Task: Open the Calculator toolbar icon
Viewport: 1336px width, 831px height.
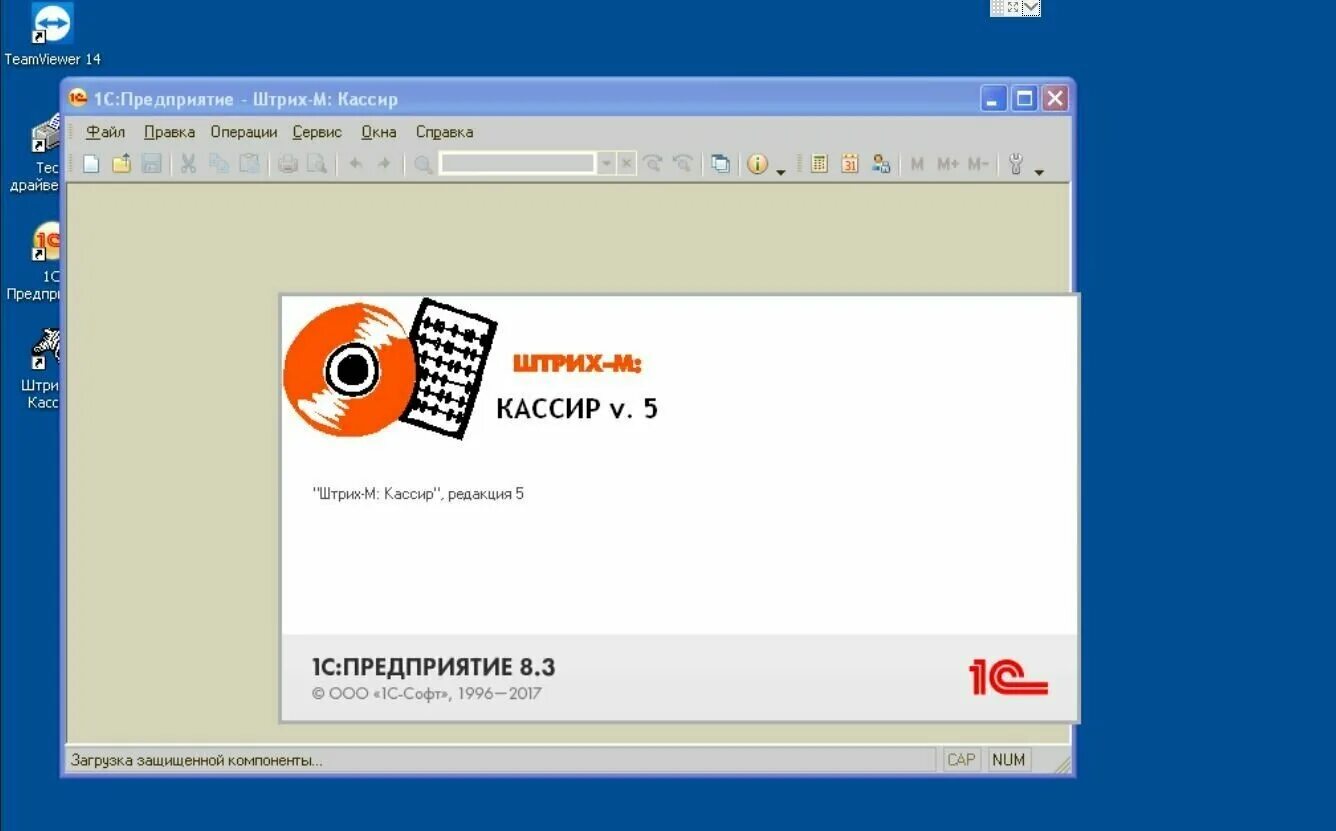Action: click(x=819, y=164)
